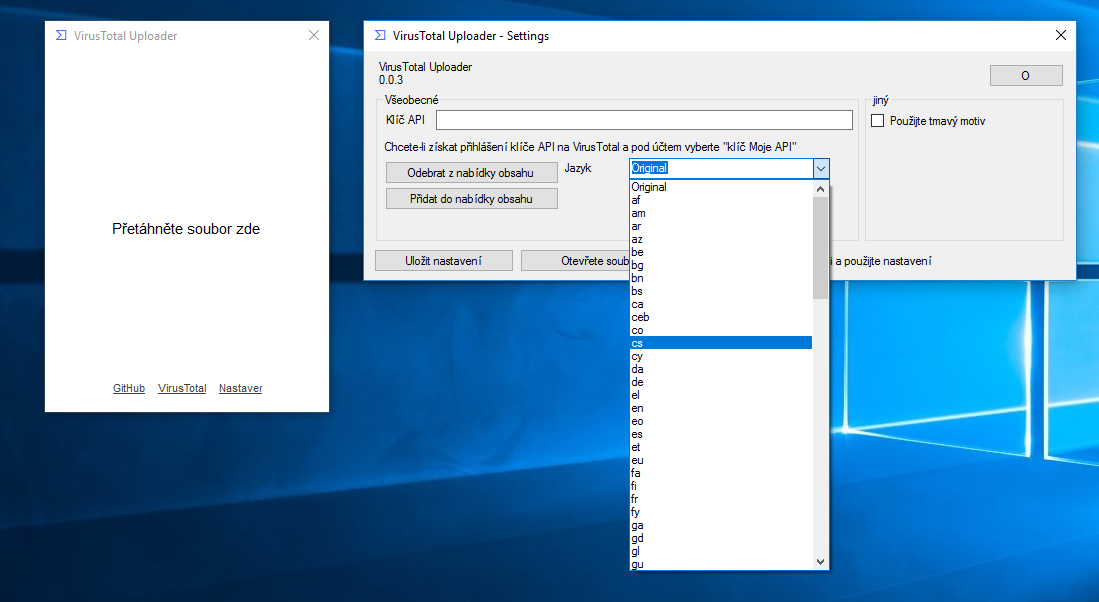Choose 'ca' in the dropdown list
Viewport: 1099px width, 602px height.
point(721,304)
